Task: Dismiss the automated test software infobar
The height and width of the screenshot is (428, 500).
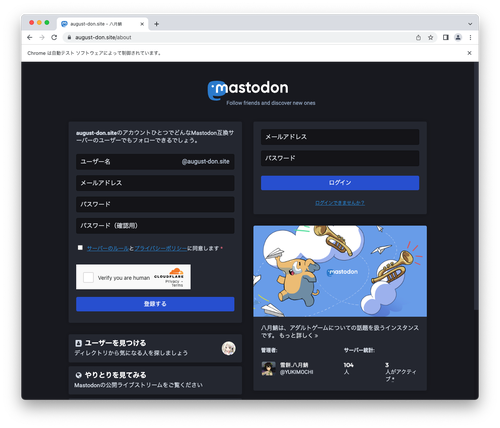Action: (x=469, y=53)
